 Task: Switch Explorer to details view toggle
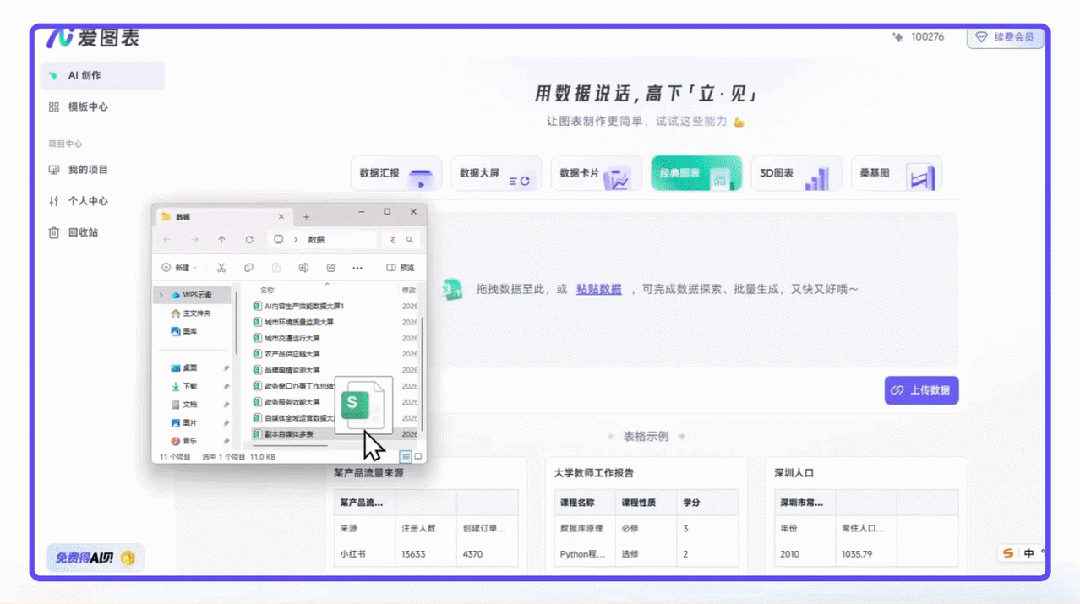[x=406, y=456]
